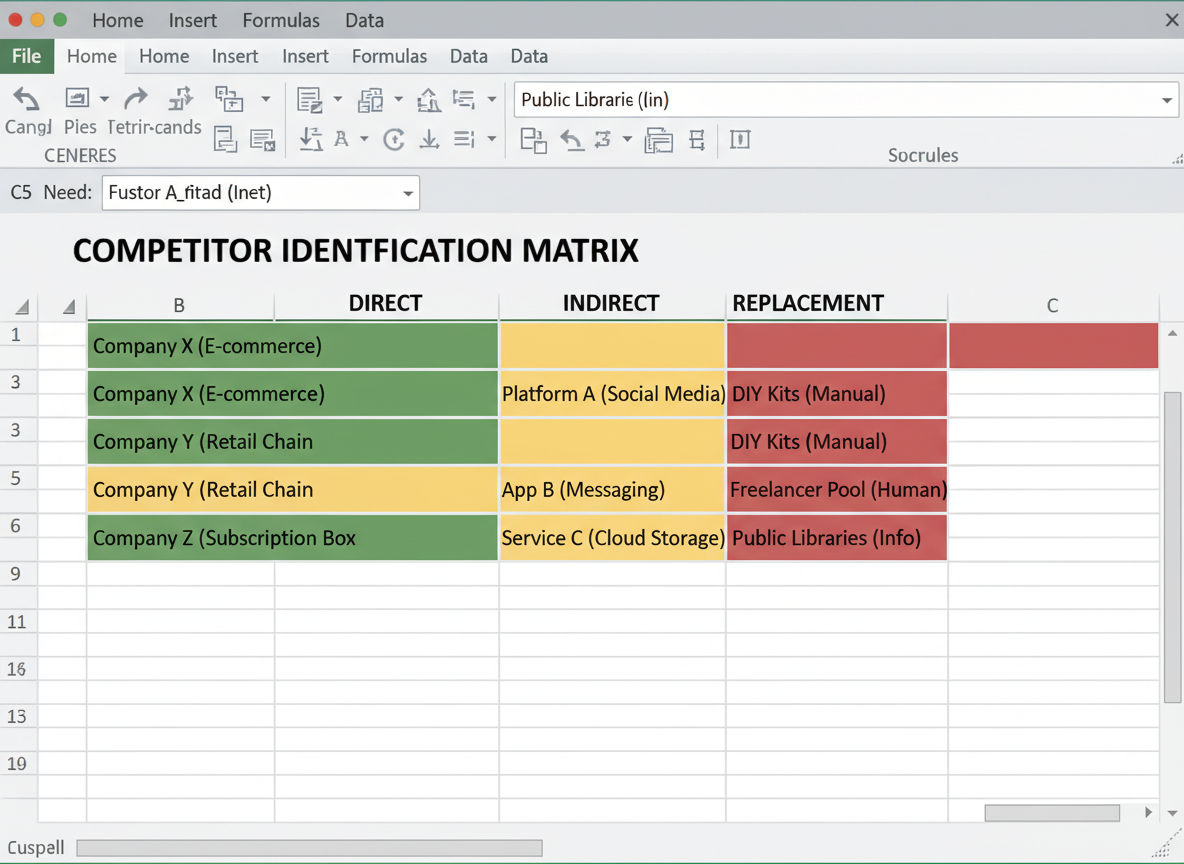Click the Tetrir-cands flow arrow icon
Viewport: 1184px width, 864px height.
[x=180, y=98]
